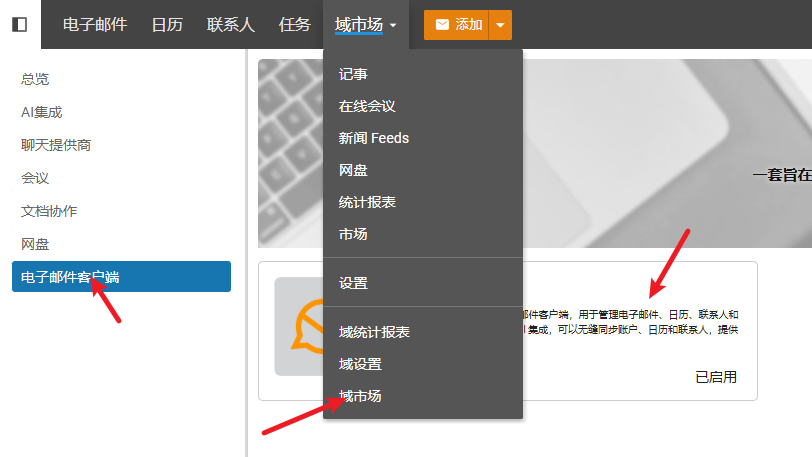This screenshot has width=812, height=457.
Task: Toggle the sidebar panel icon
Action: coord(20,24)
